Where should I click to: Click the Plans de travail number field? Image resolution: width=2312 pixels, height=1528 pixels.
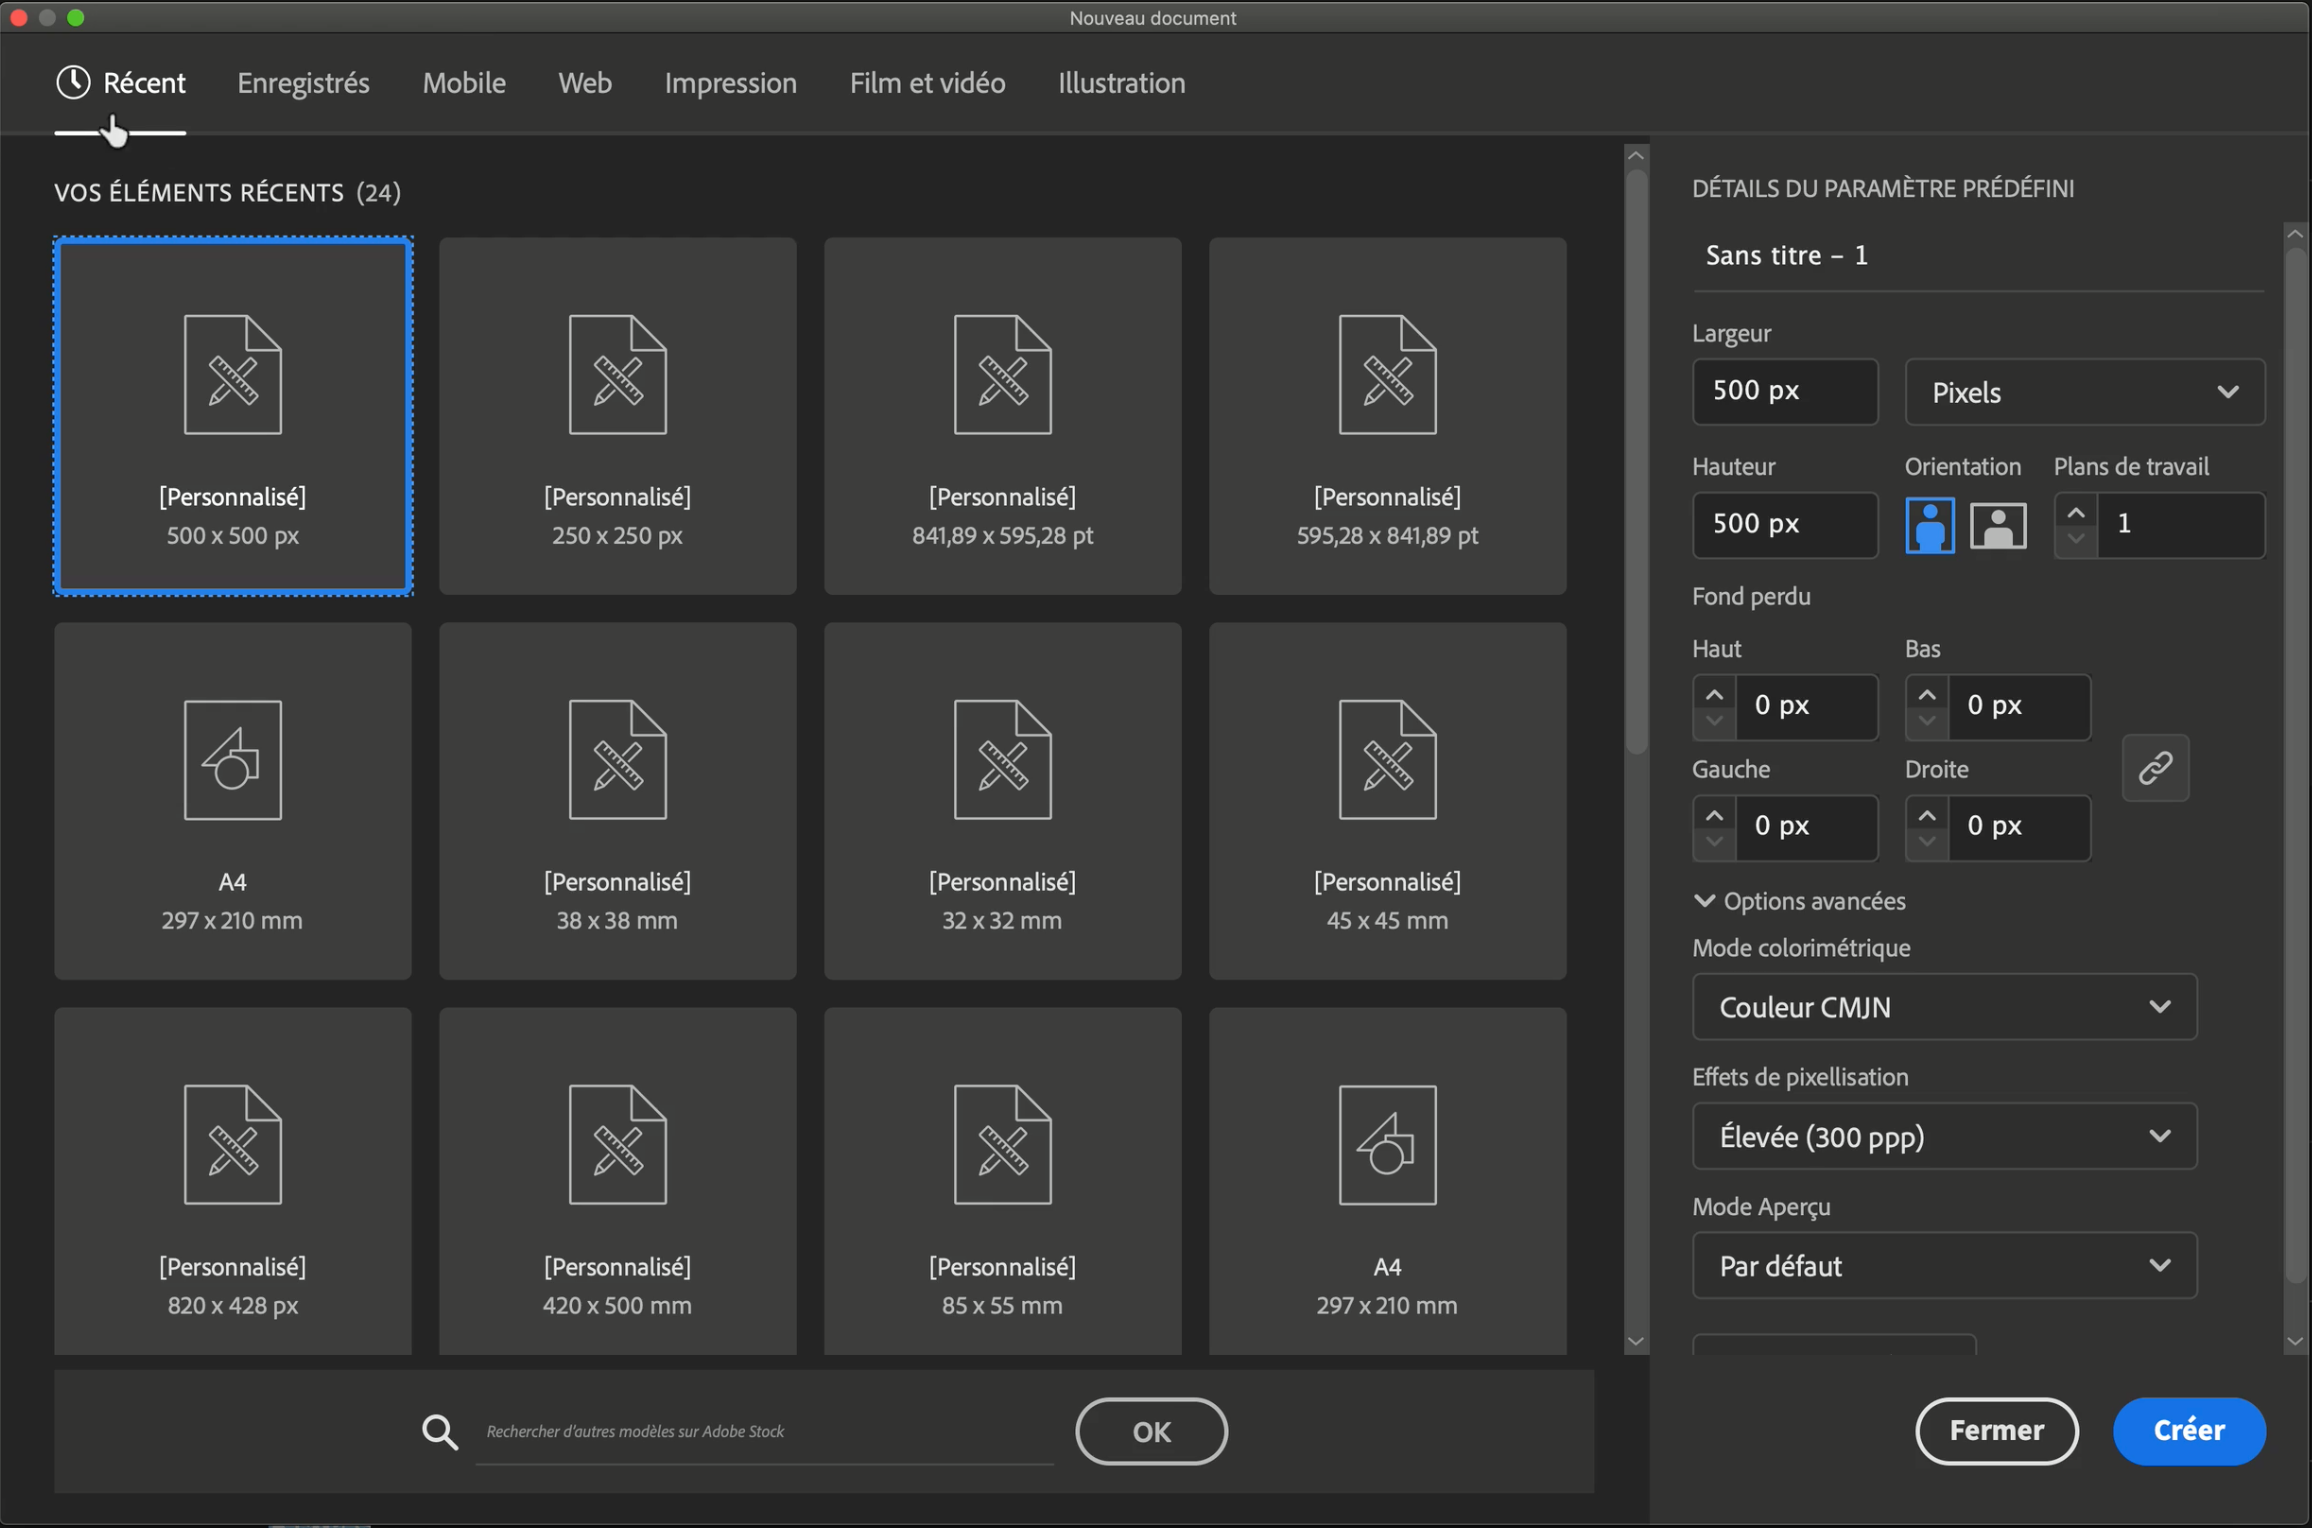click(2181, 524)
